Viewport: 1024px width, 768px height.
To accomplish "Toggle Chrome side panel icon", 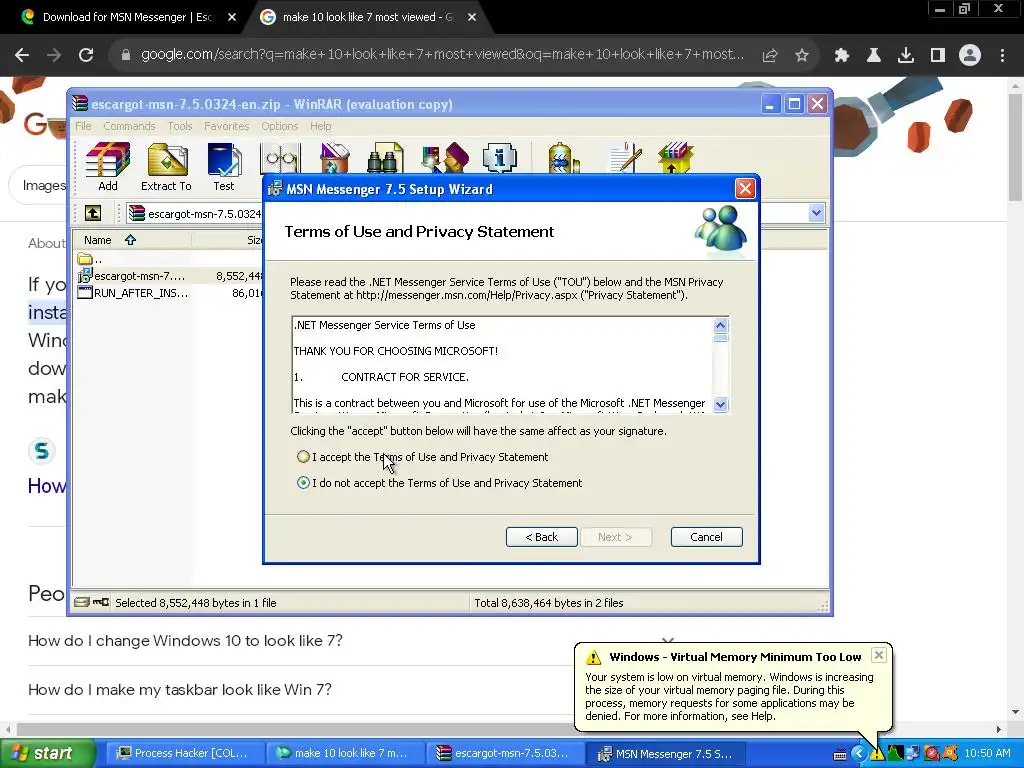I will (938, 56).
